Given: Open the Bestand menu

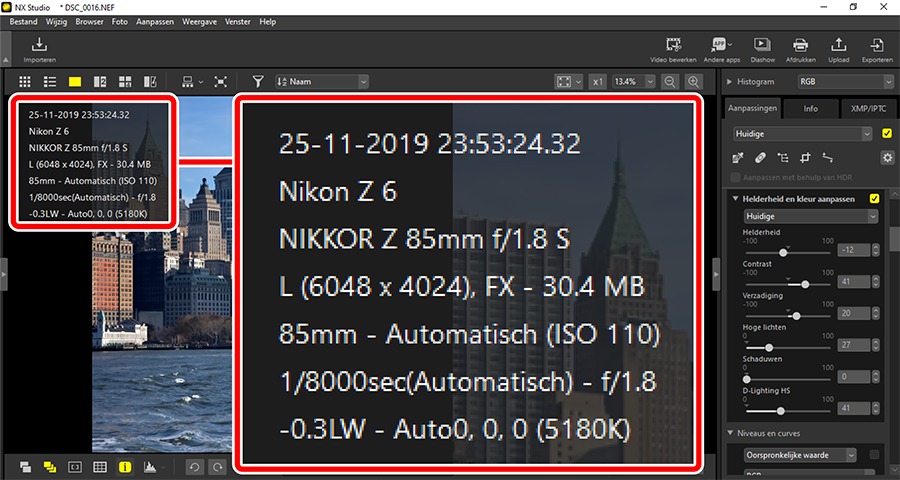Looking at the screenshot, I should [x=24, y=22].
